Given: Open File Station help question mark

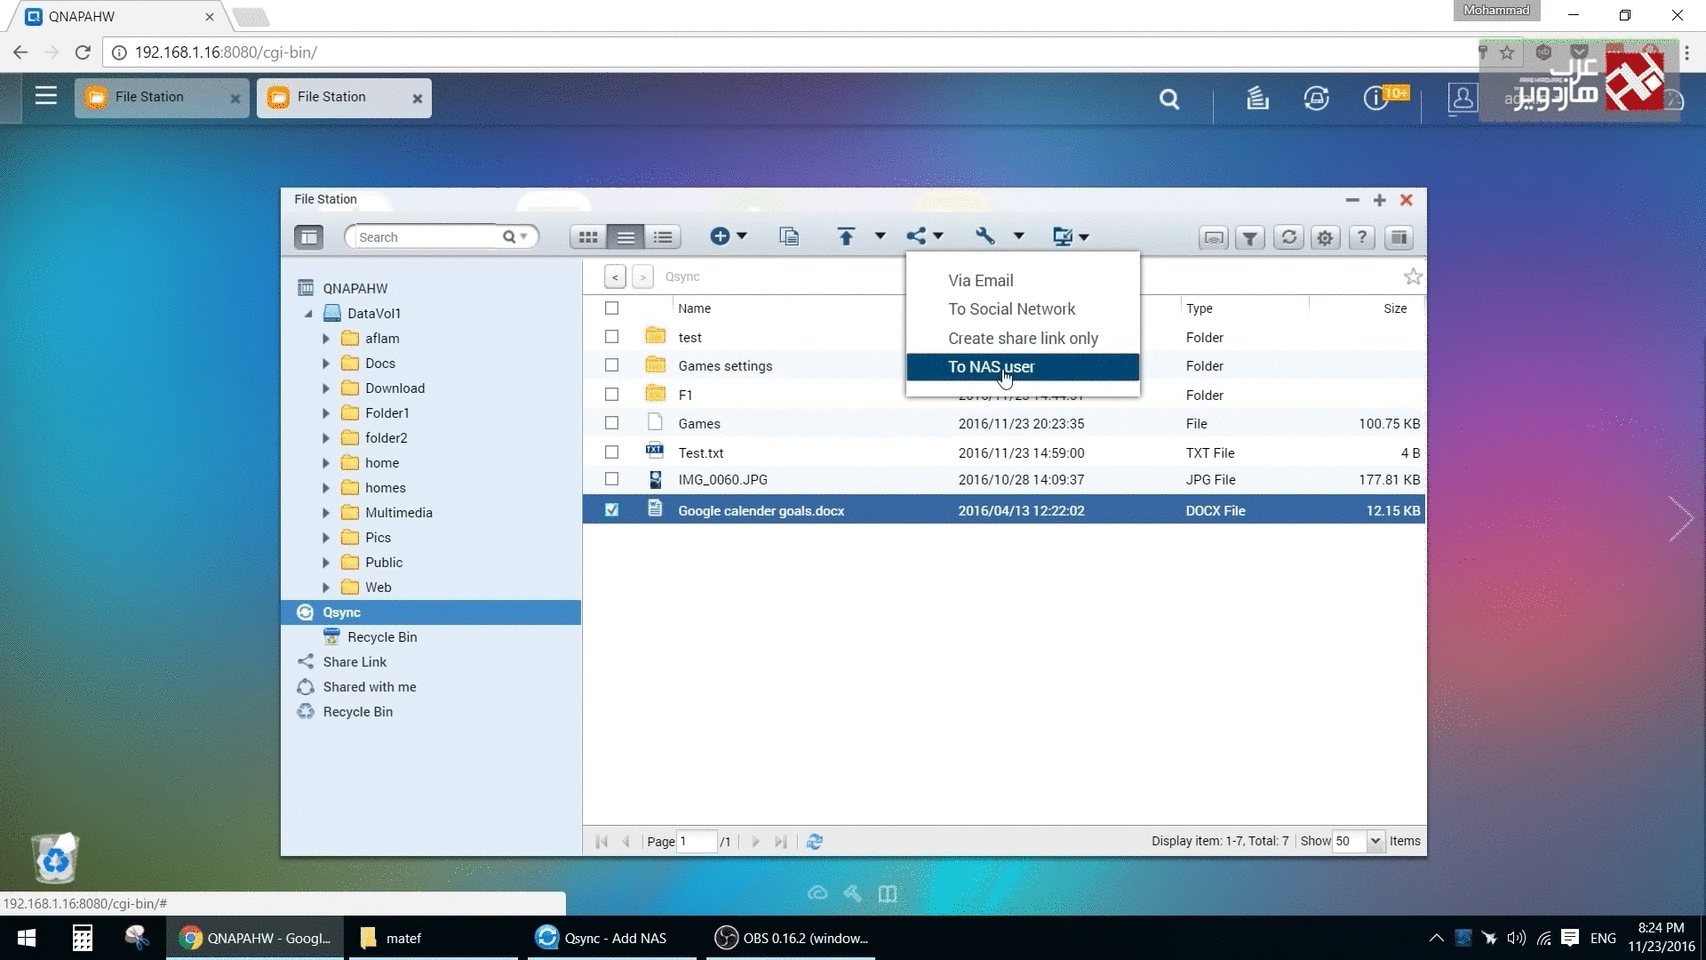Looking at the screenshot, I should point(1362,237).
